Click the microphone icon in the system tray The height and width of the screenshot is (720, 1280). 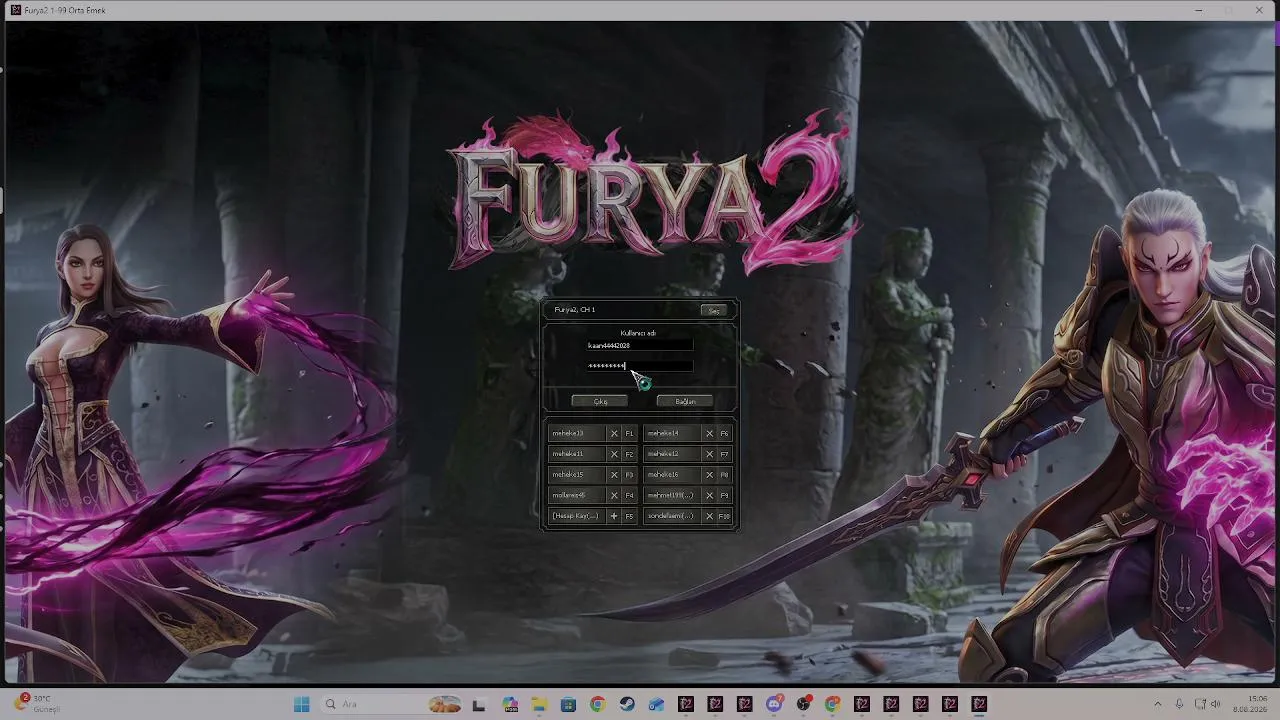[1180, 704]
